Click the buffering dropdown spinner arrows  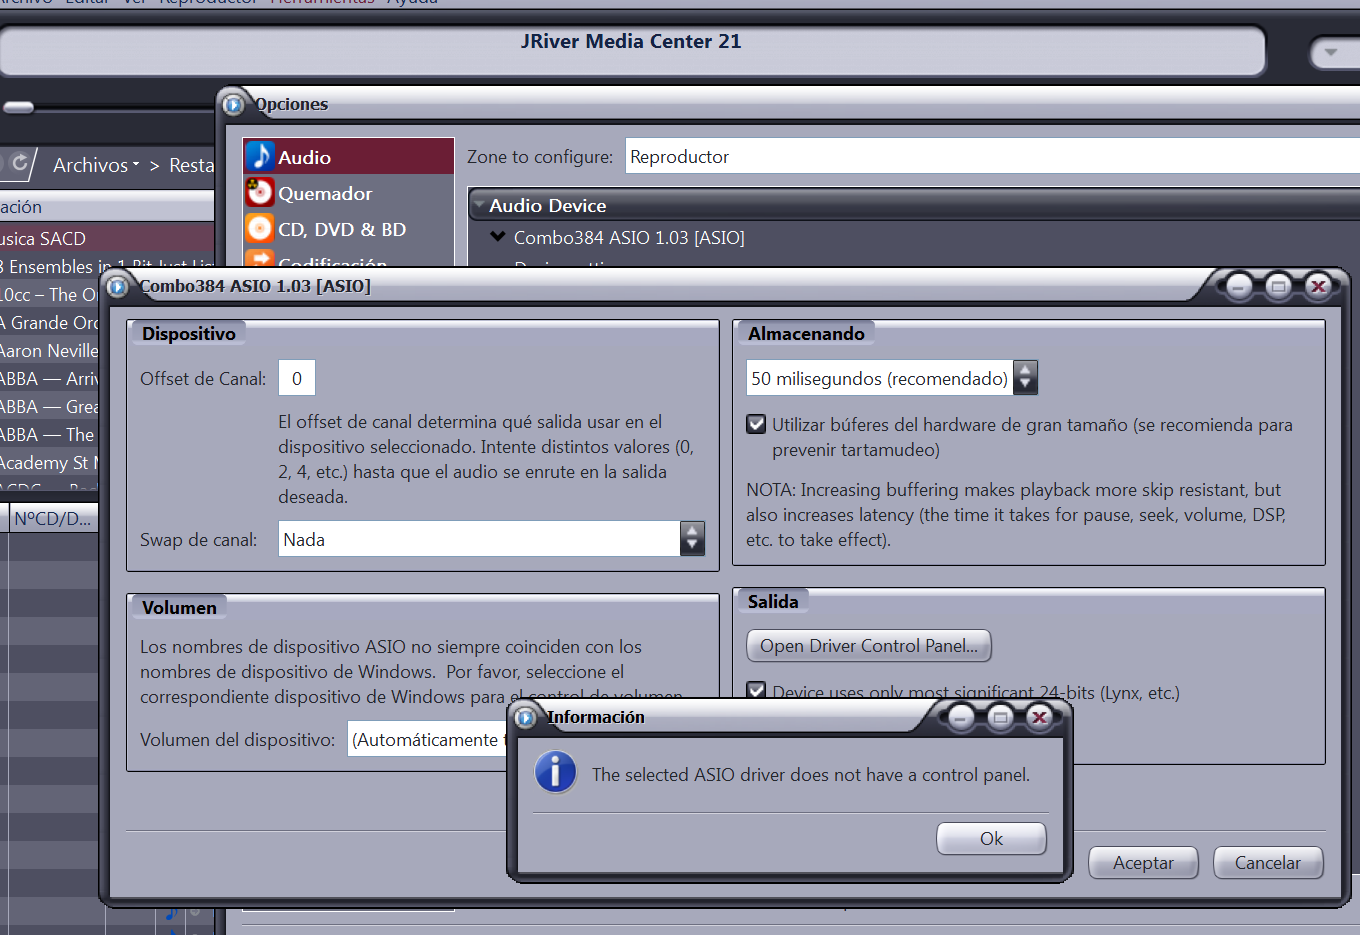[1025, 378]
